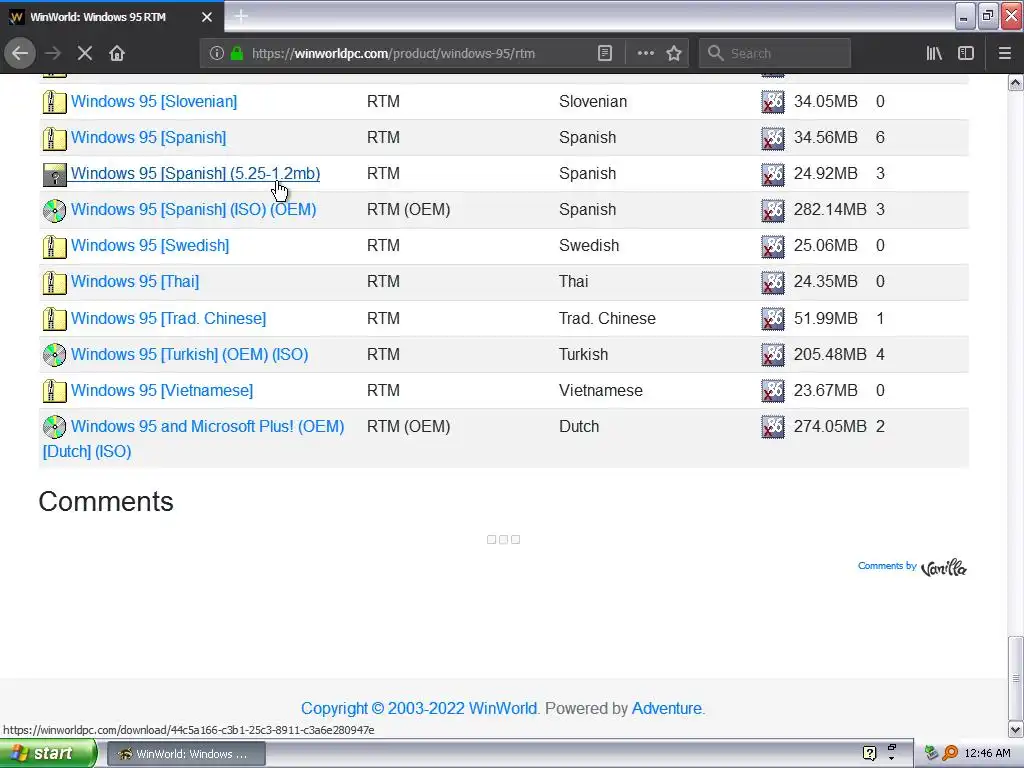Select the Trad. Chinese language cell

(607, 318)
